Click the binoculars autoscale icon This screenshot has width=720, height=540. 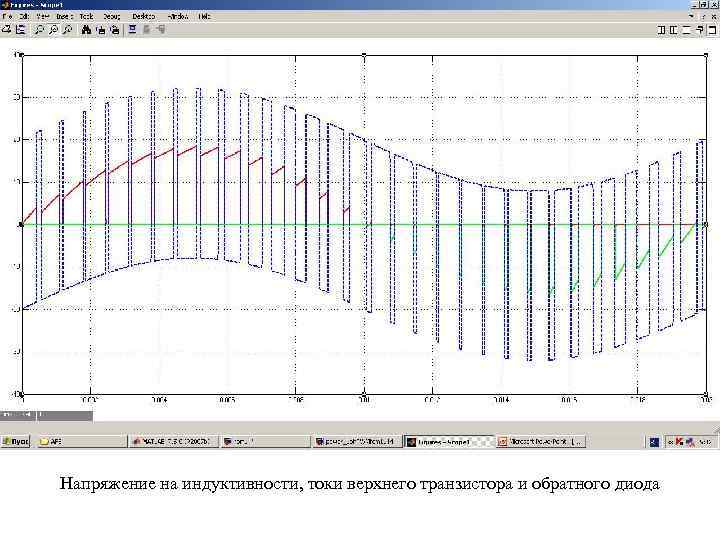pyautogui.click(x=86, y=30)
